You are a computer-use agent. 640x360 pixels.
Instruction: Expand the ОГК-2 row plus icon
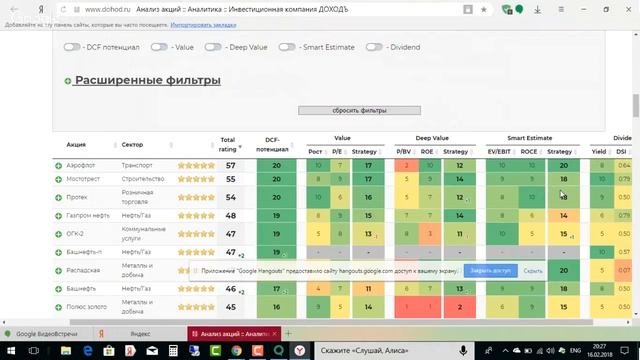58,234
